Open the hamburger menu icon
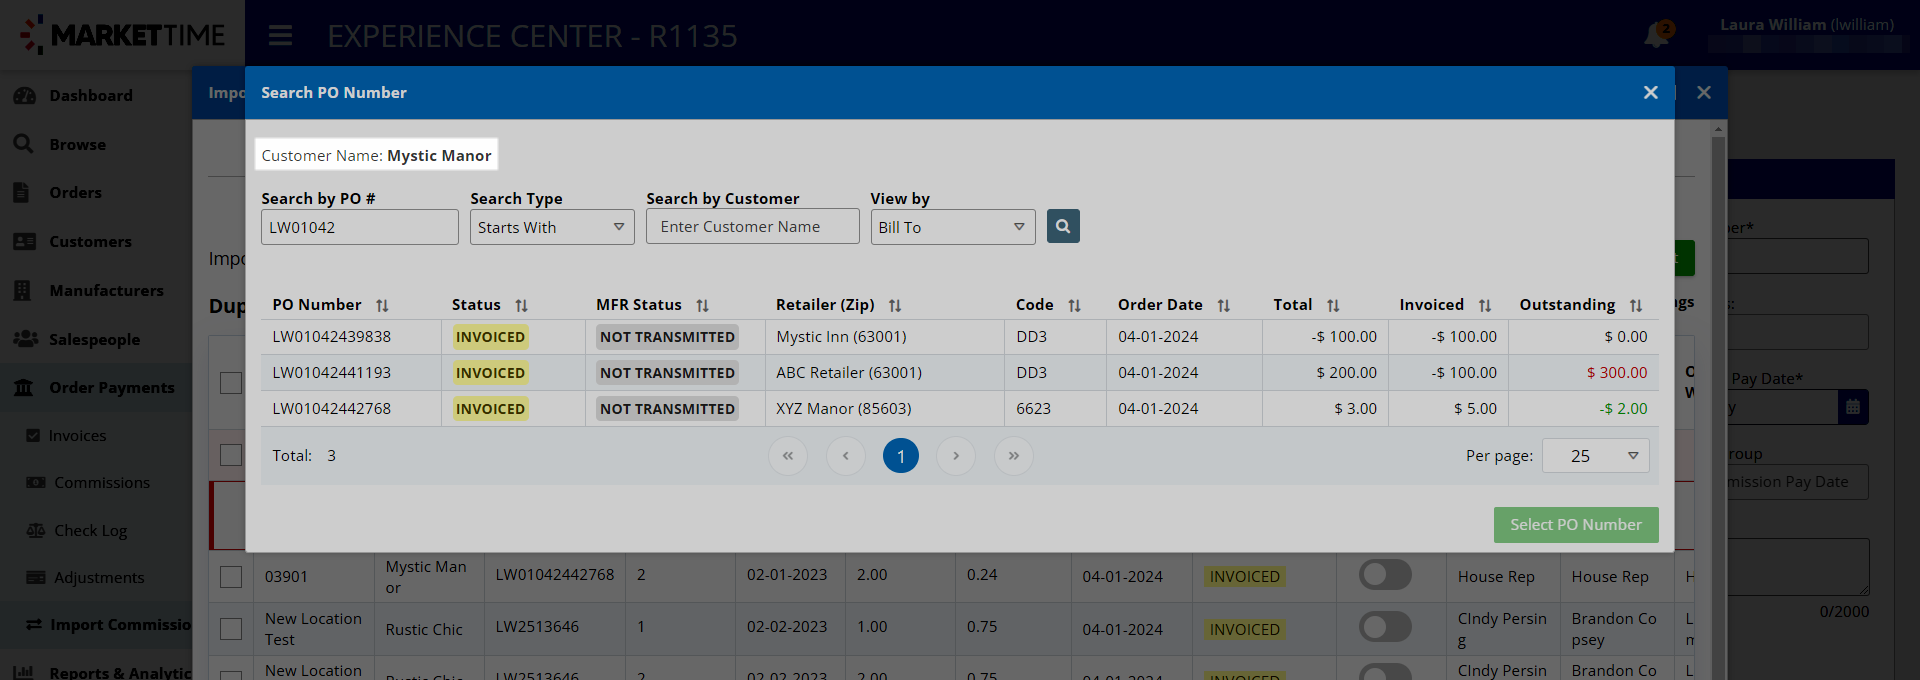The image size is (1920, 680). click(281, 36)
